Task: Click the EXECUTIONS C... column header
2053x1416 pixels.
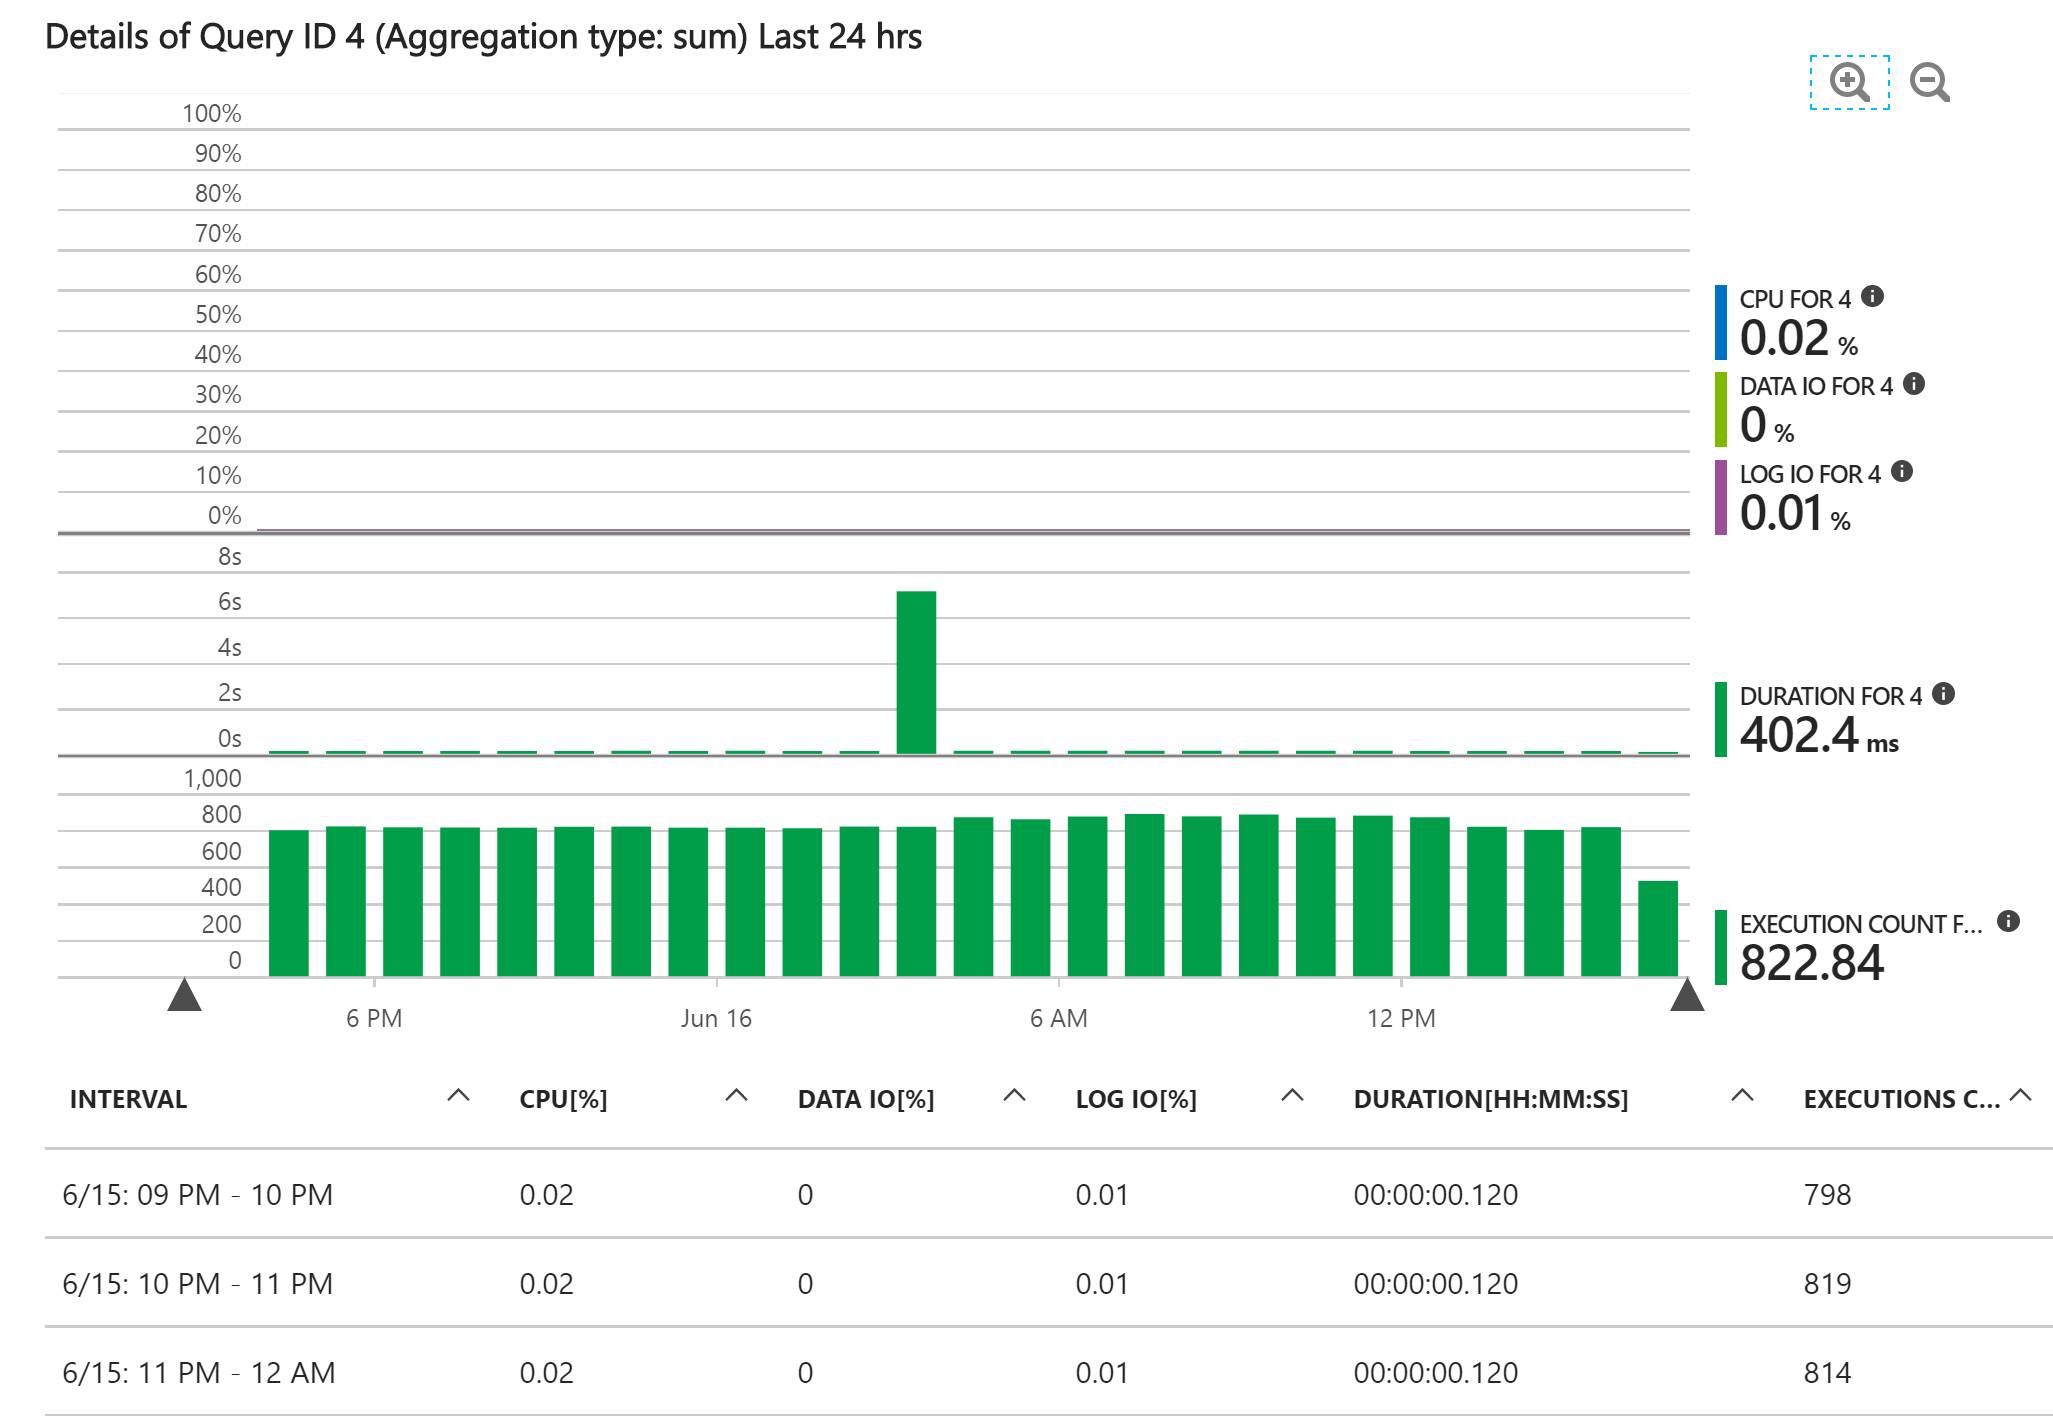Action: (1900, 1099)
